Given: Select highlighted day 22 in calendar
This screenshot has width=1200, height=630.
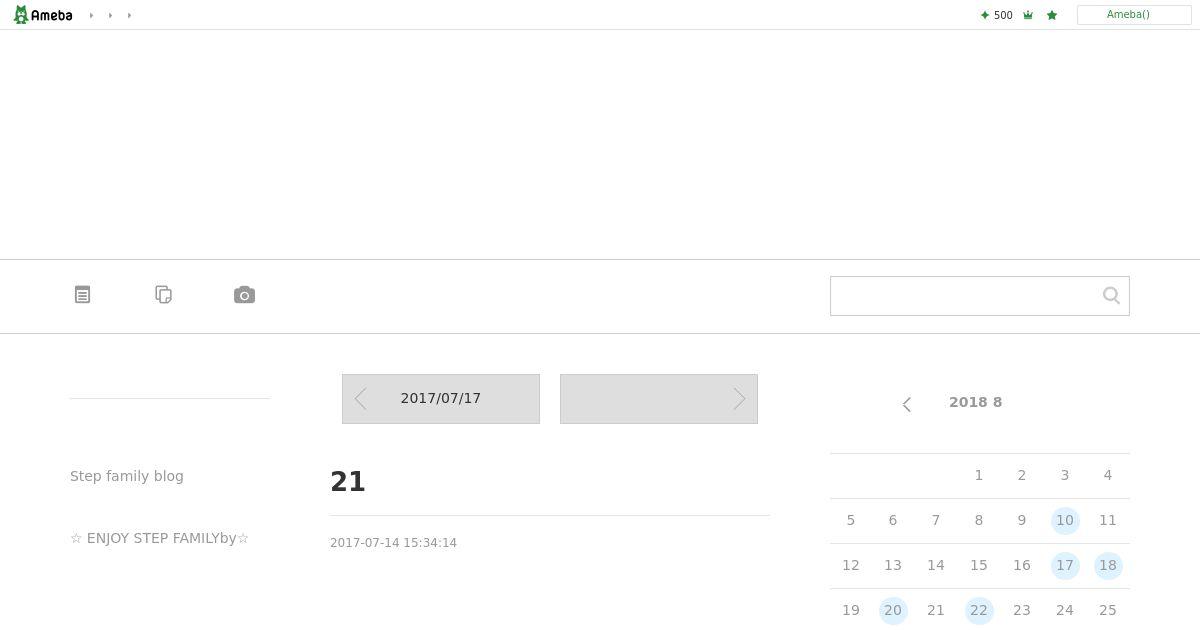Looking at the screenshot, I should point(979,610).
